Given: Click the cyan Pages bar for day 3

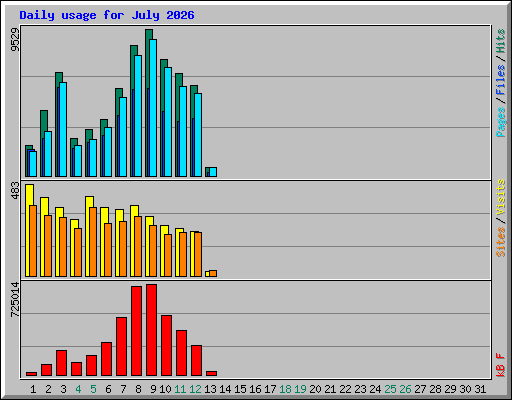Looking at the screenshot, I should [63, 129].
